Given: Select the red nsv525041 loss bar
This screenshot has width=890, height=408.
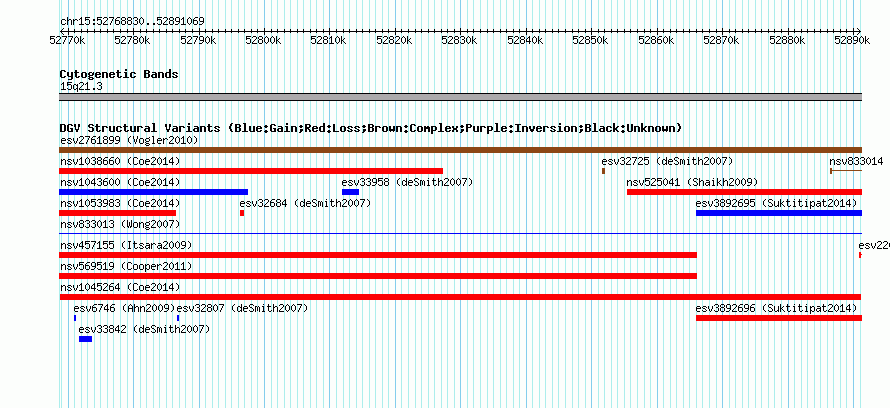Looking at the screenshot, I should [x=744, y=192].
